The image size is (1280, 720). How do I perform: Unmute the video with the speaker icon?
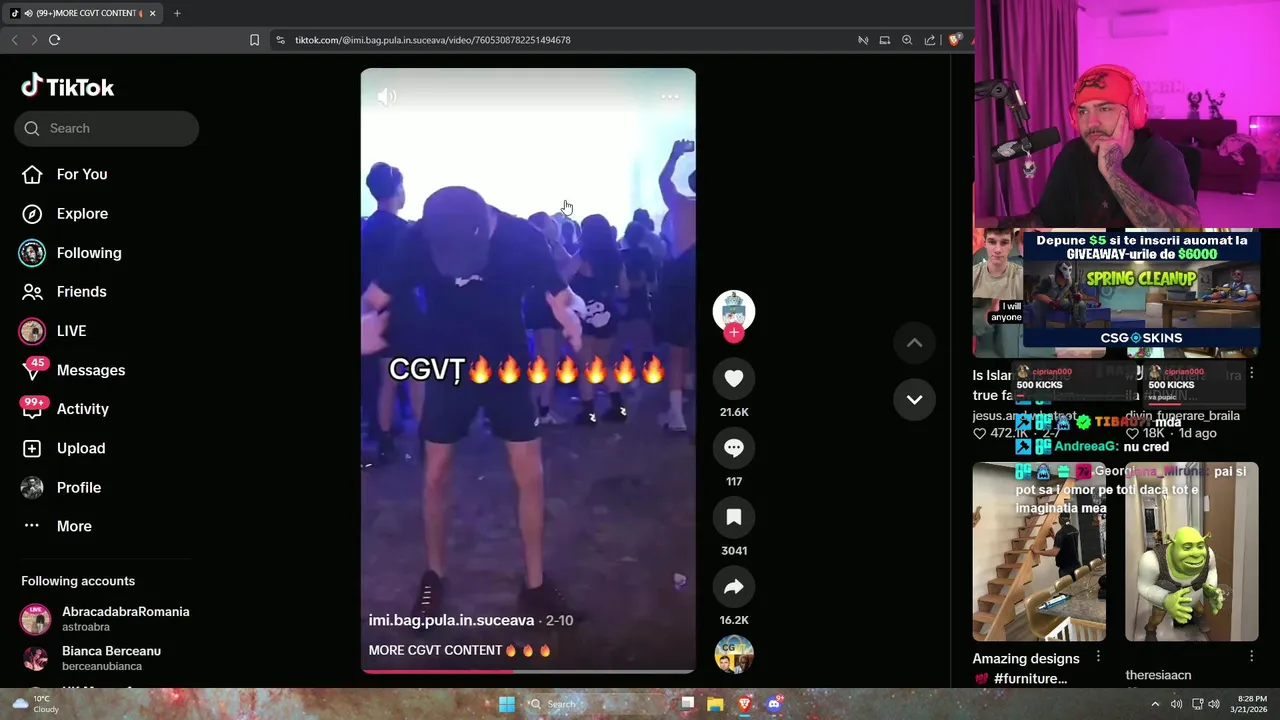coord(386,96)
